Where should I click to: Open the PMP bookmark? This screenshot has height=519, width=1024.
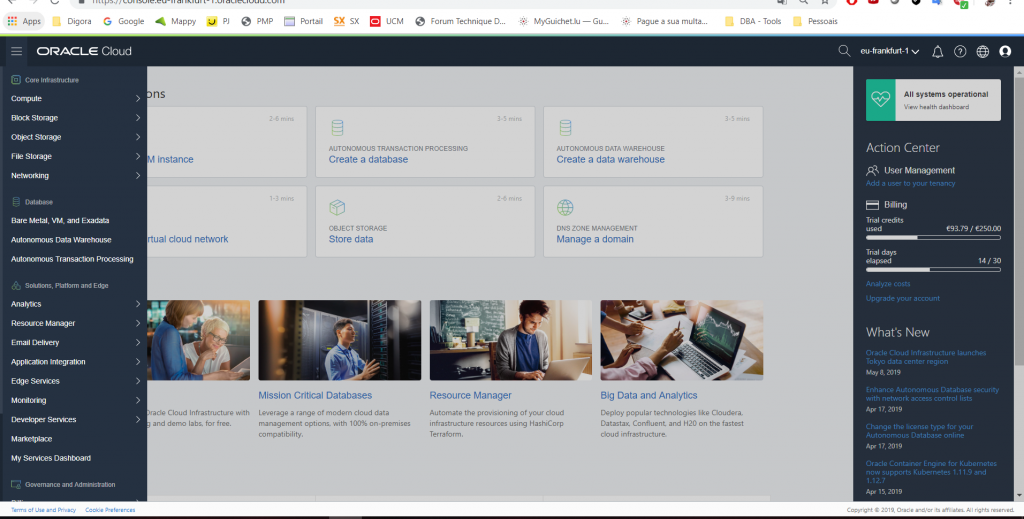(x=257, y=21)
